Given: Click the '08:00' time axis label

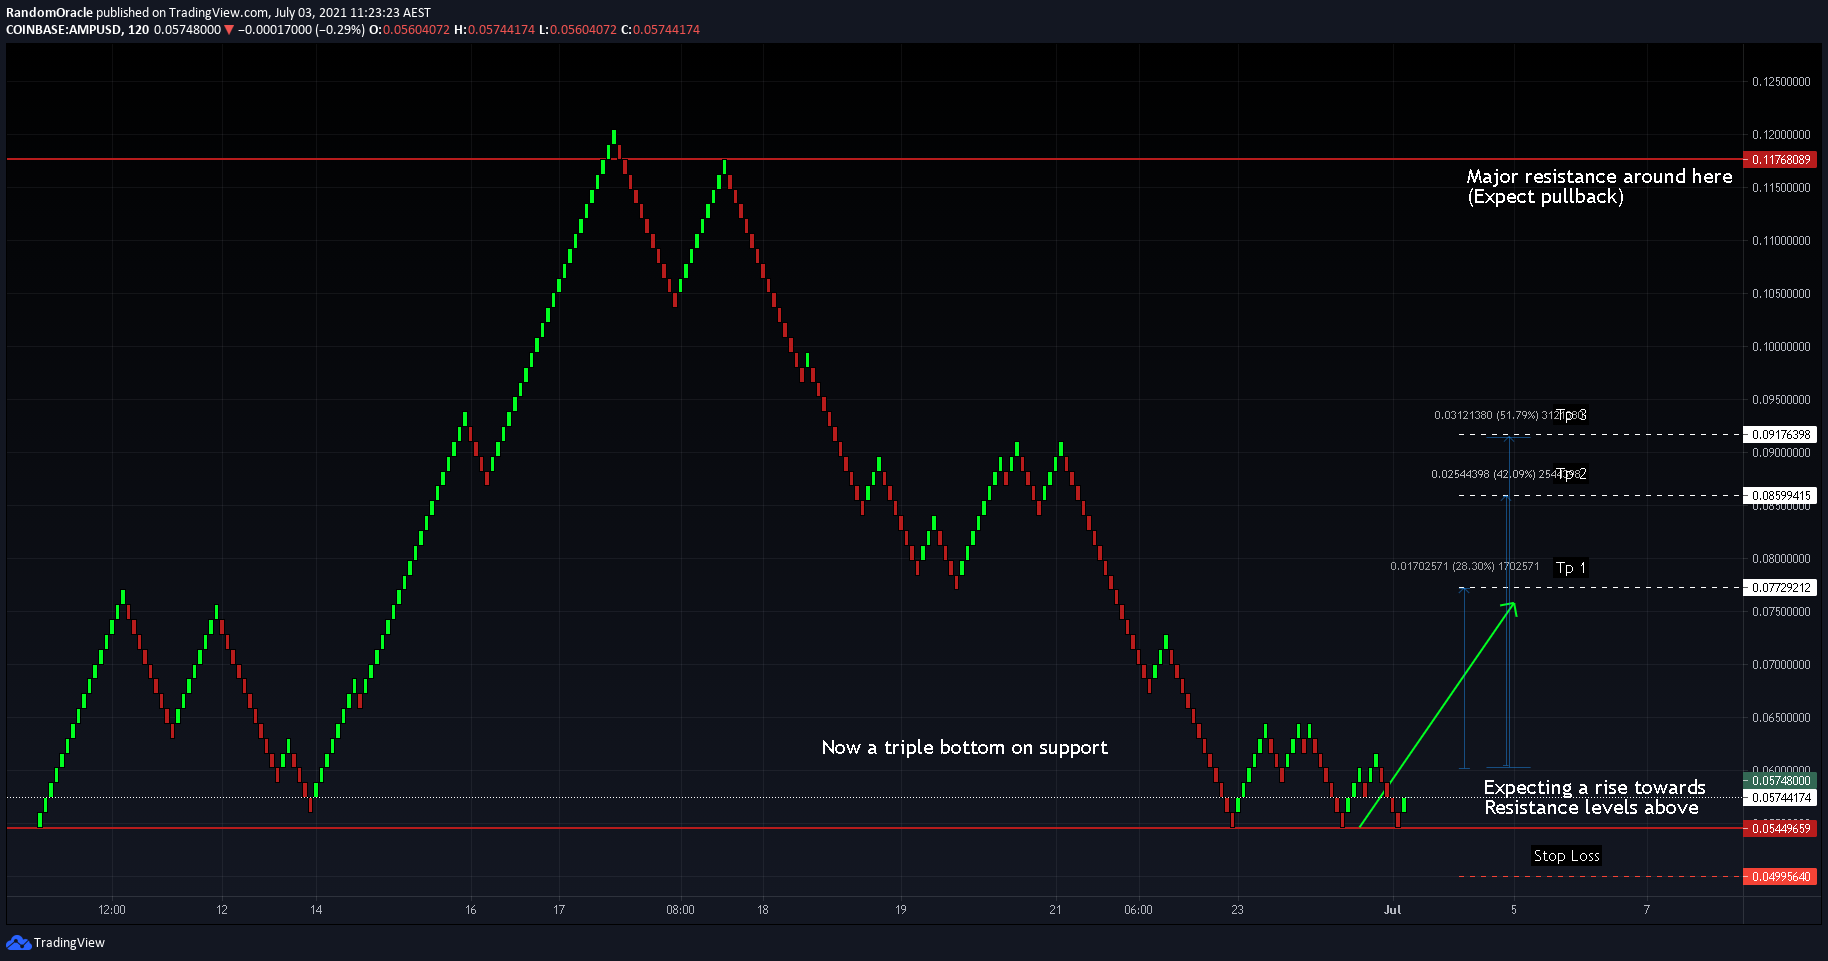Looking at the screenshot, I should coord(680,910).
